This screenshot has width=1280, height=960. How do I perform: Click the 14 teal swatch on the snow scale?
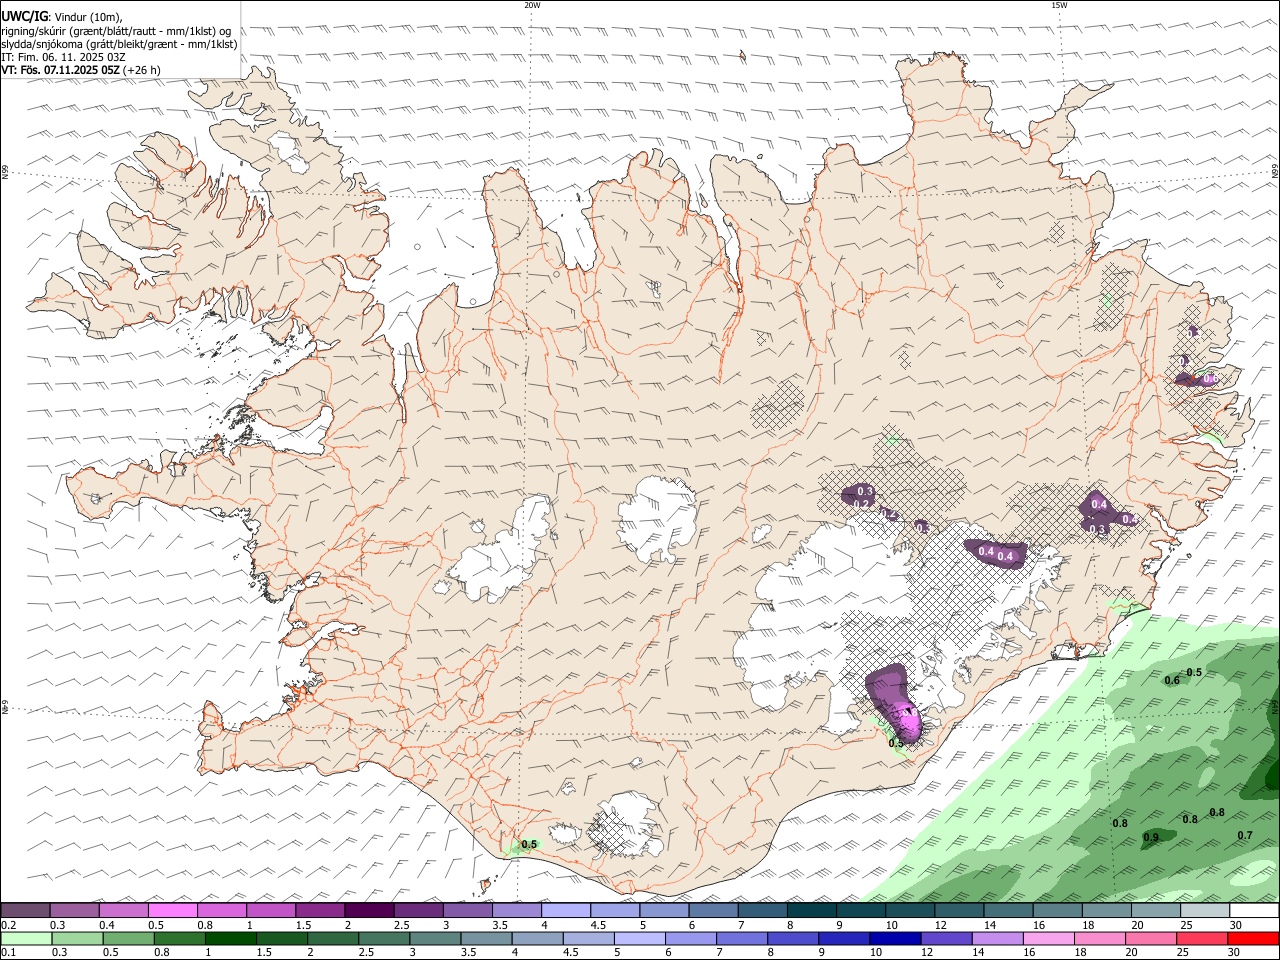pyautogui.click(x=1009, y=911)
